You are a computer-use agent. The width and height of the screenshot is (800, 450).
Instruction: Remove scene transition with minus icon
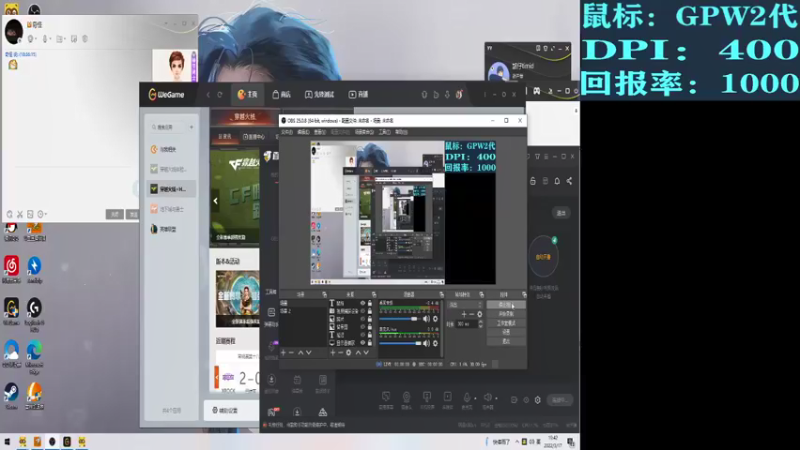[x=471, y=314]
